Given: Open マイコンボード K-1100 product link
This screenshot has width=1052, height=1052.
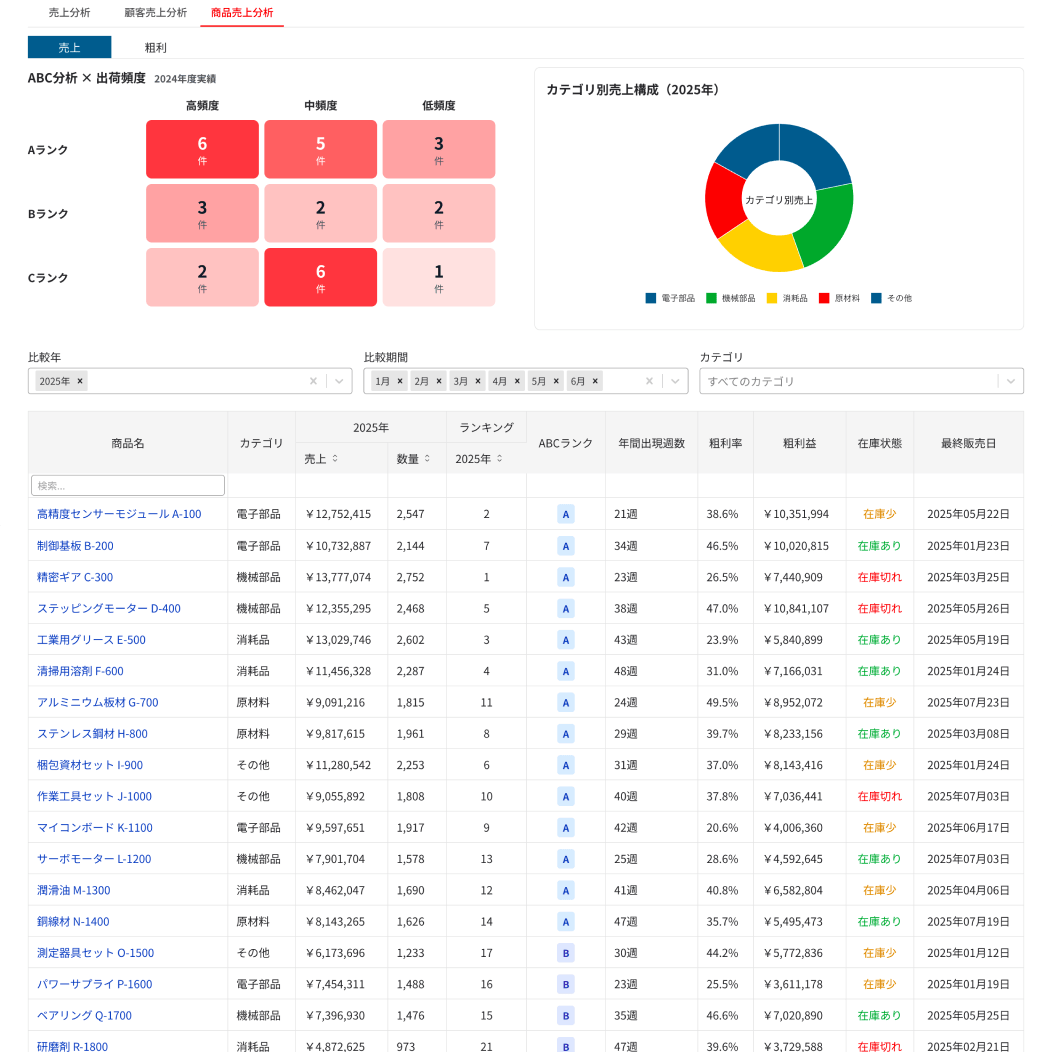Looking at the screenshot, I should [x=95, y=827].
